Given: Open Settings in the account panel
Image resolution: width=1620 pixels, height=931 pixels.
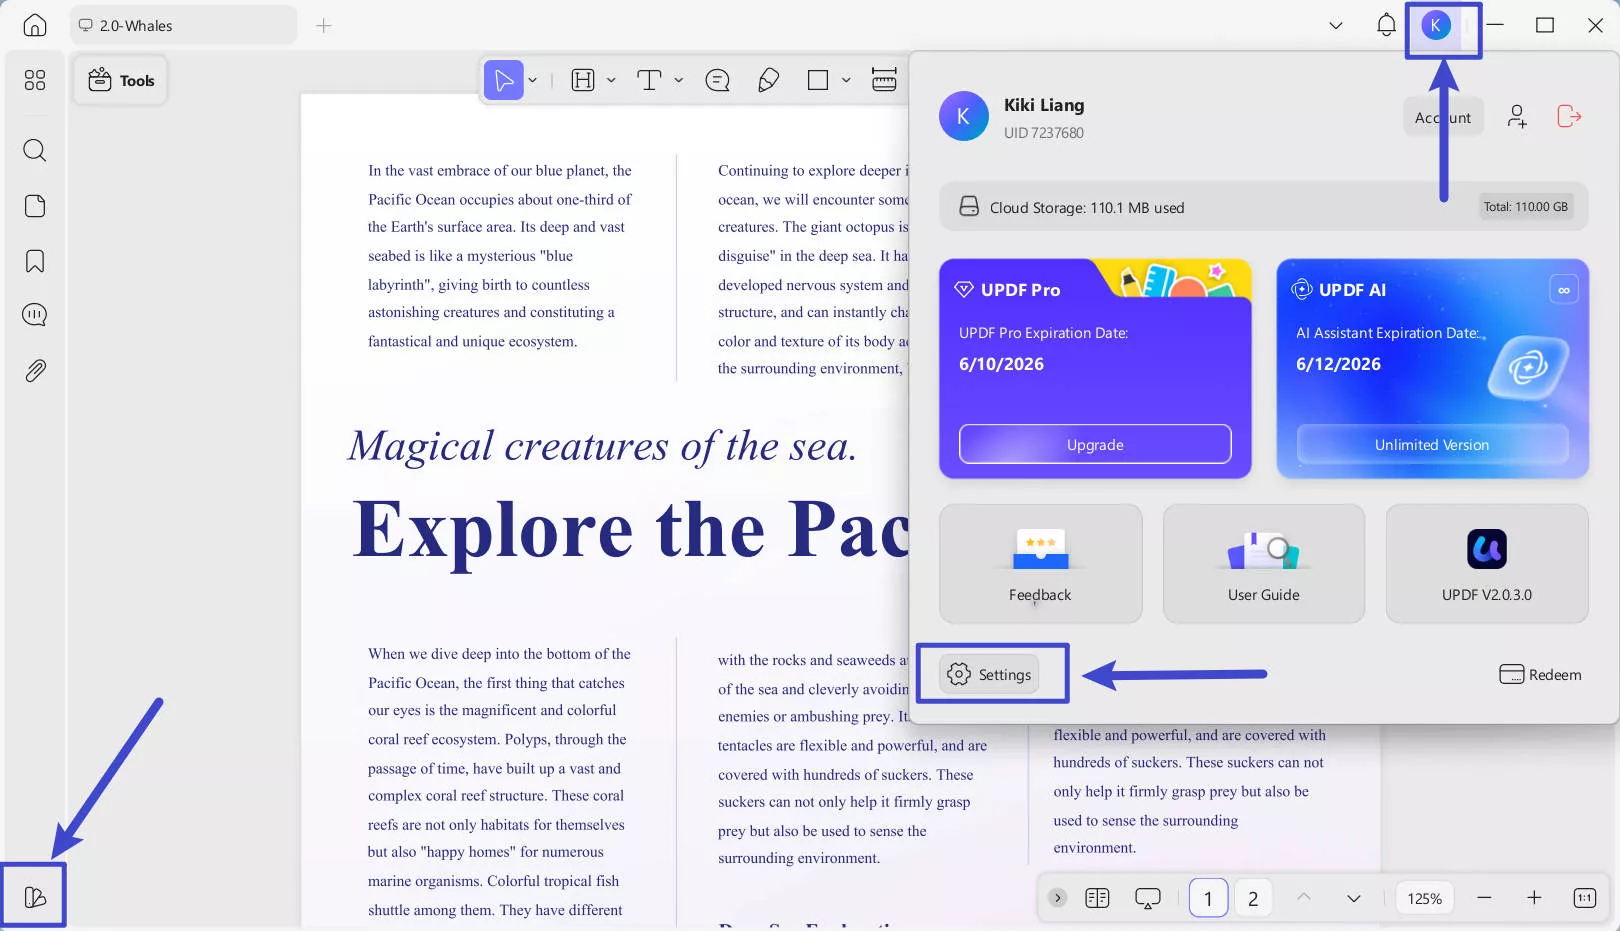Looking at the screenshot, I should pyautogui.click(x=990, y=675).
